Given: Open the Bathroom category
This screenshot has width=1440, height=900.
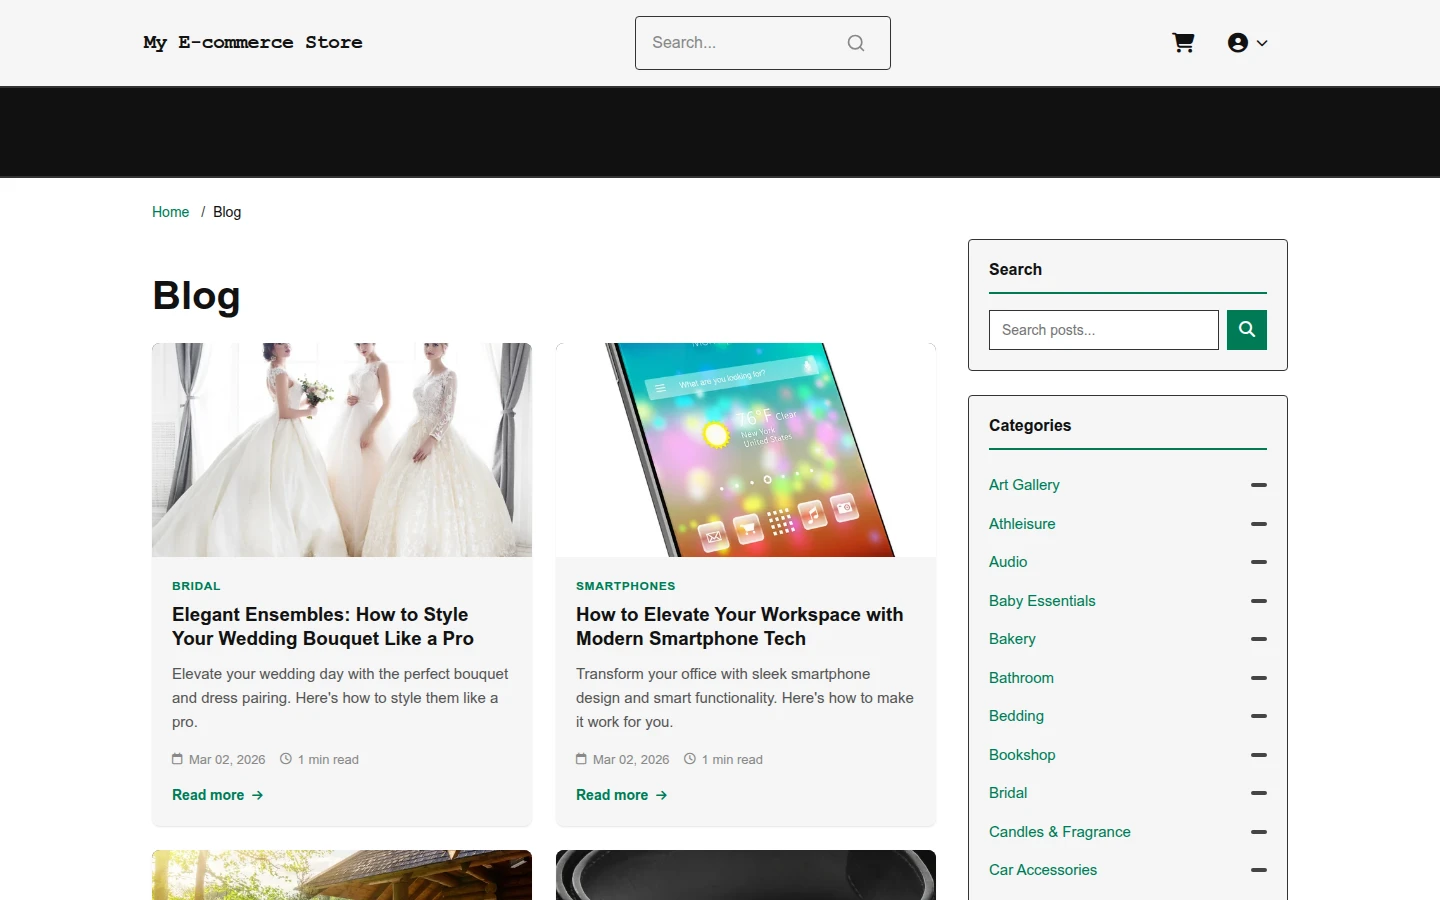Looking at the screenshot, I should [x=1021, y=678].
